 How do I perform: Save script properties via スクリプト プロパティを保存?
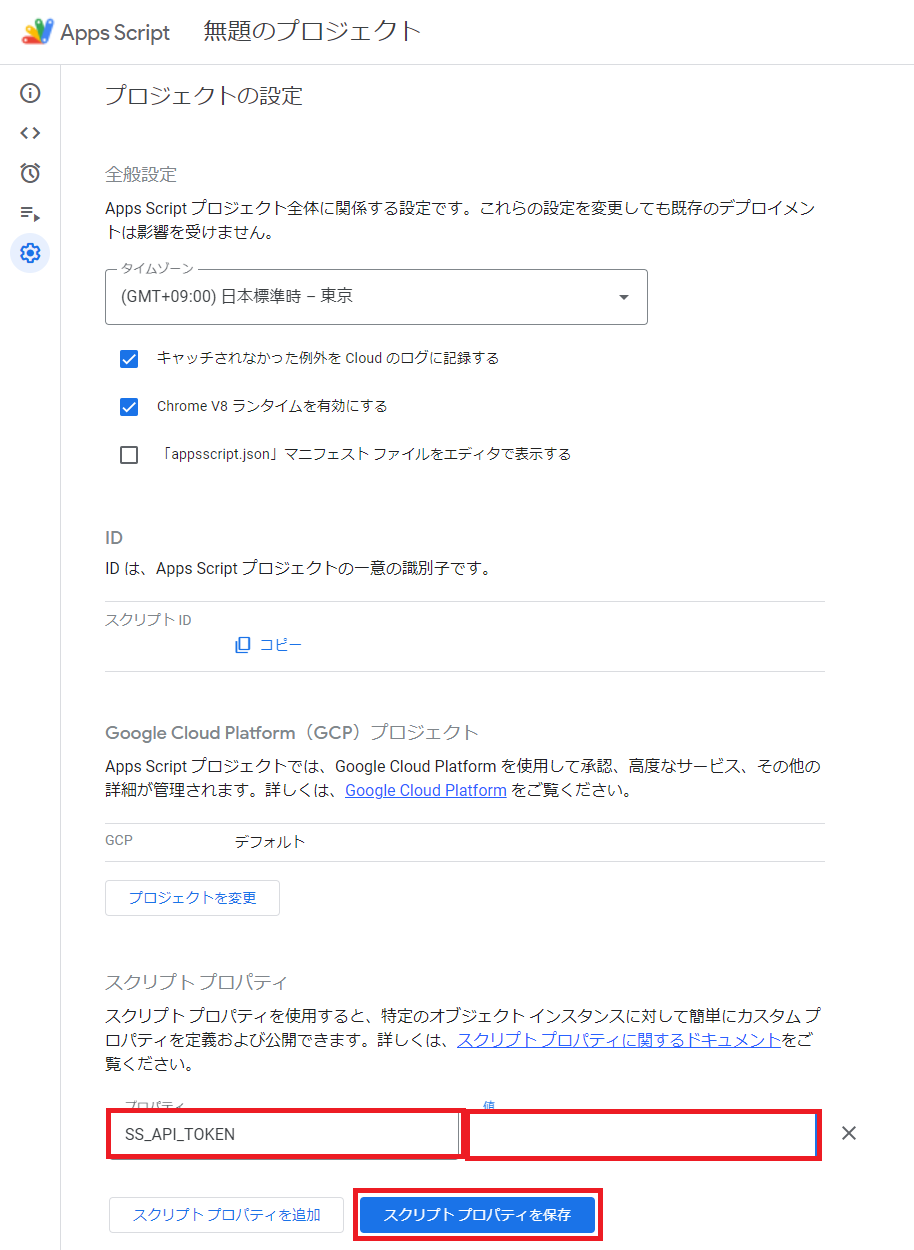point(478,1215)
